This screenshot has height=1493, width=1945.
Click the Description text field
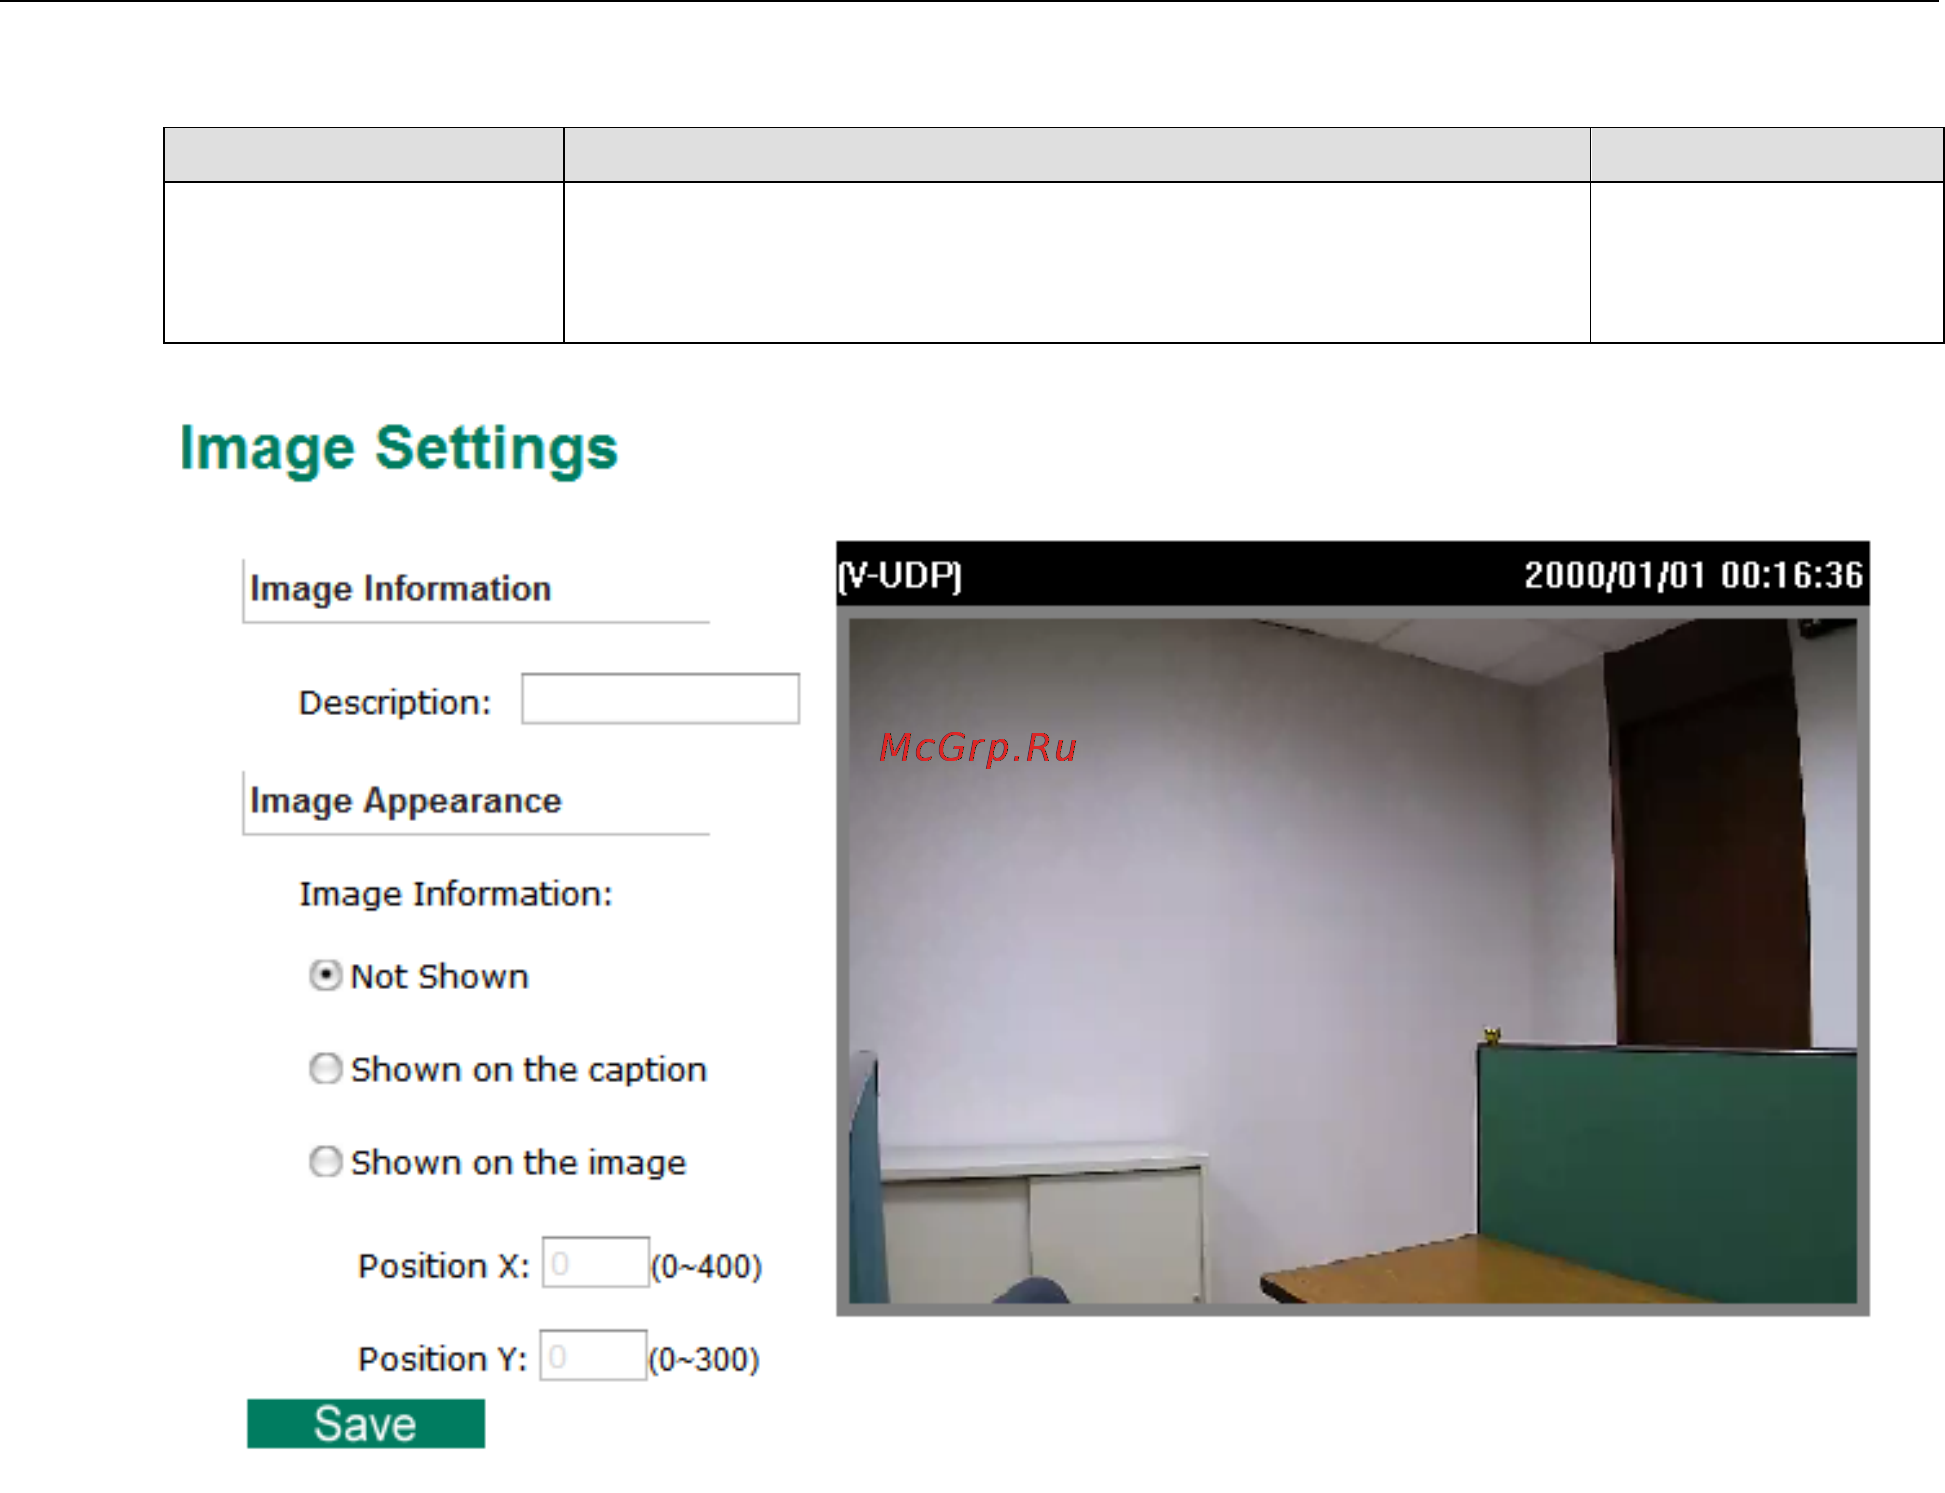pos(660,698)
